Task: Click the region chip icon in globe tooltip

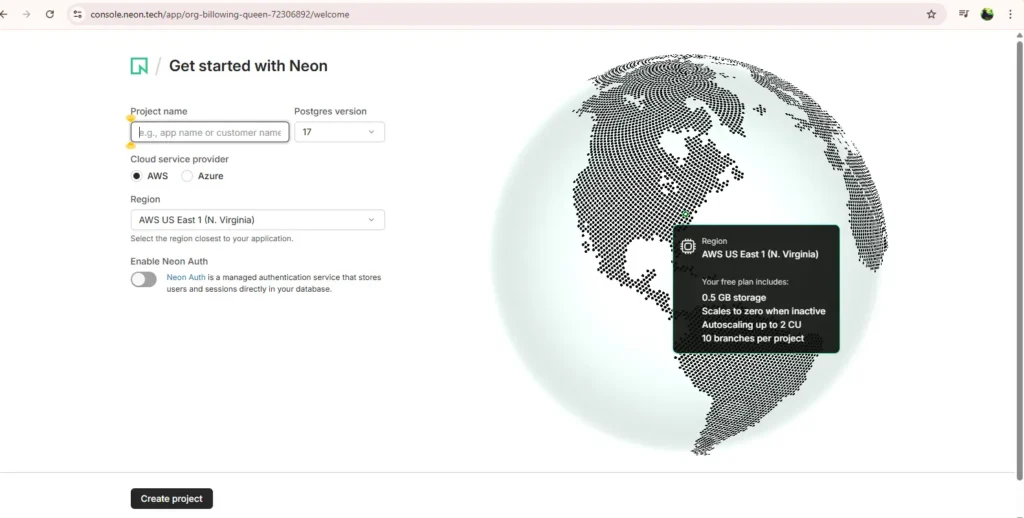Action: (x=688, y=247)
